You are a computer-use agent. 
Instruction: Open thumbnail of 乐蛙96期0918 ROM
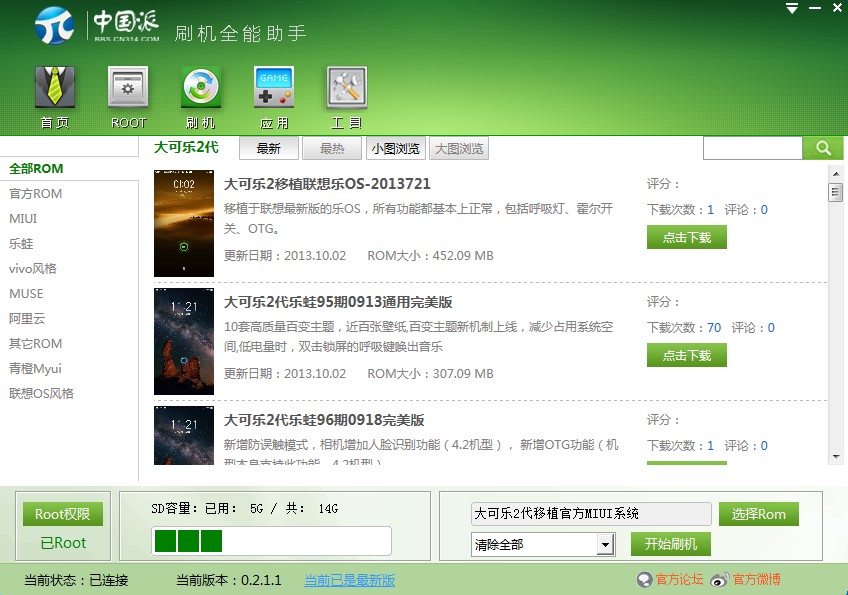tap(184, 435)
